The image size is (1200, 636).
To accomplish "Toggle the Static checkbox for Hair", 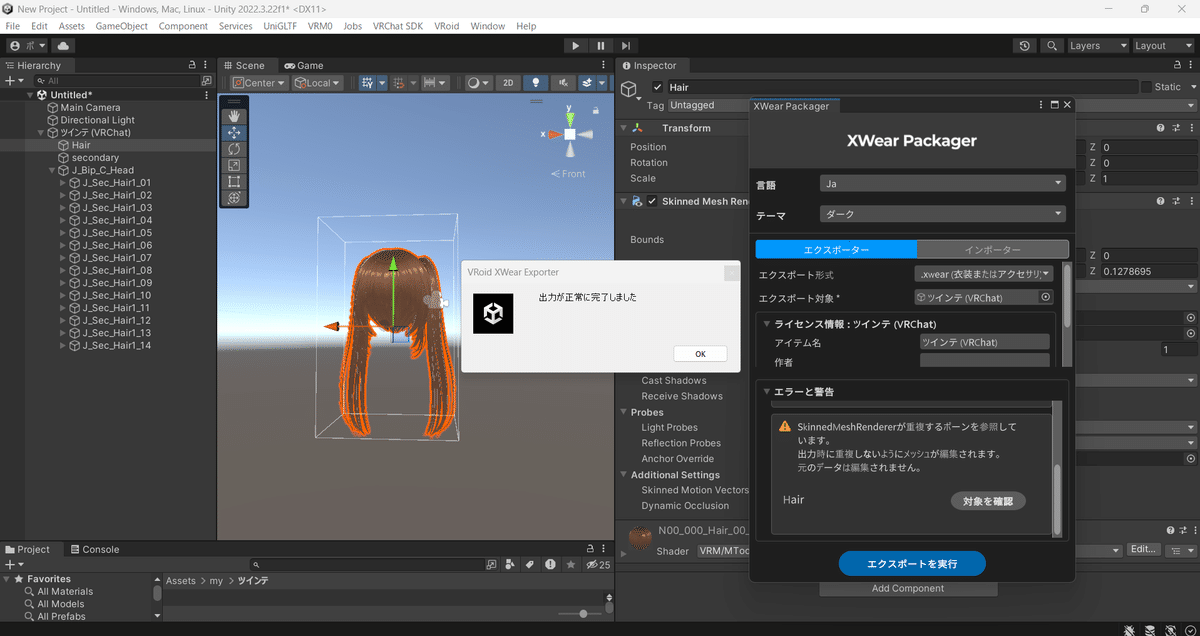I will (x=1146, y=87).
